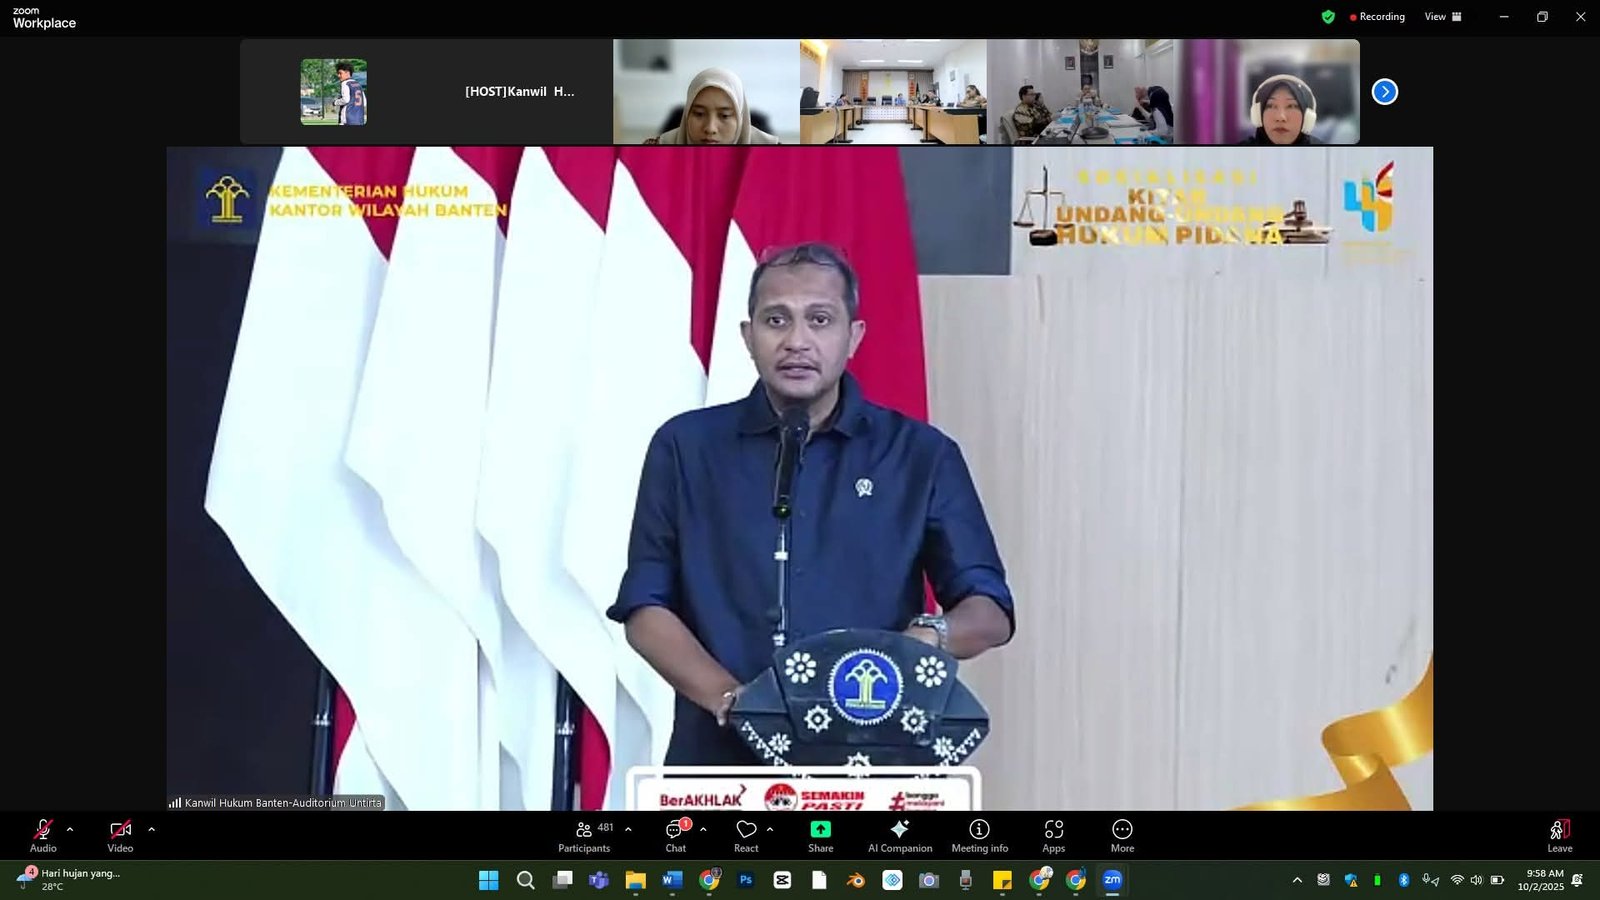Image resolution: width=1600 pixels, height=900 pixels.
Task: Open the Participants panel
Action: 584,836
